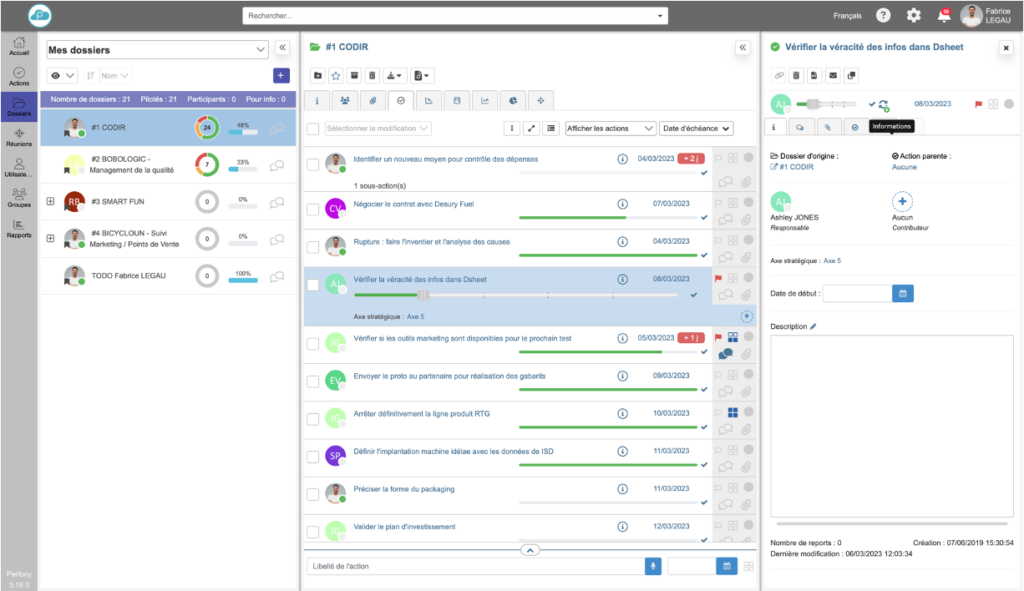Viewport: 1024px width, 591px height.
Task: Mark the #1 CODIR folder as favorite
Action: (x=336, y=75)
